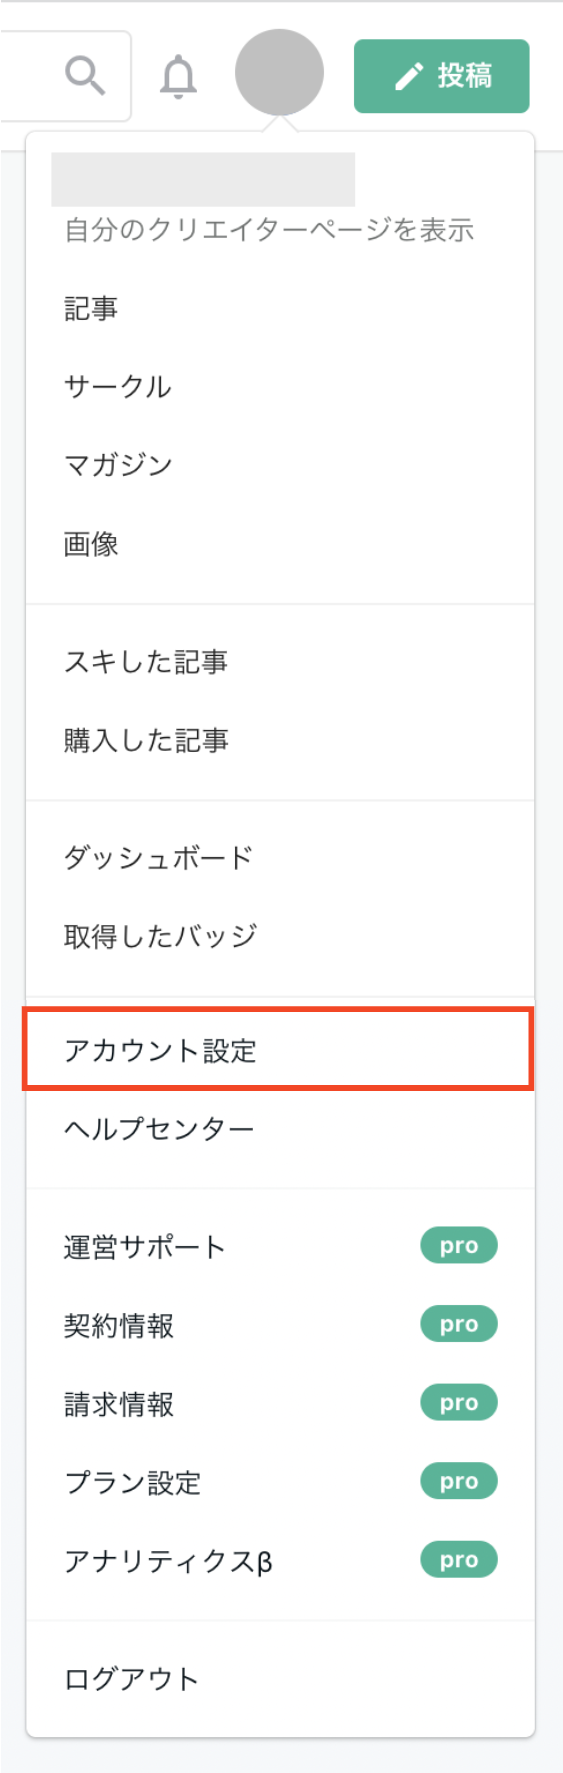The height and width of the screenshot is (1773, 563).
Task: Click the pro badge beside プラン設定
Action: pos(459,1481)
